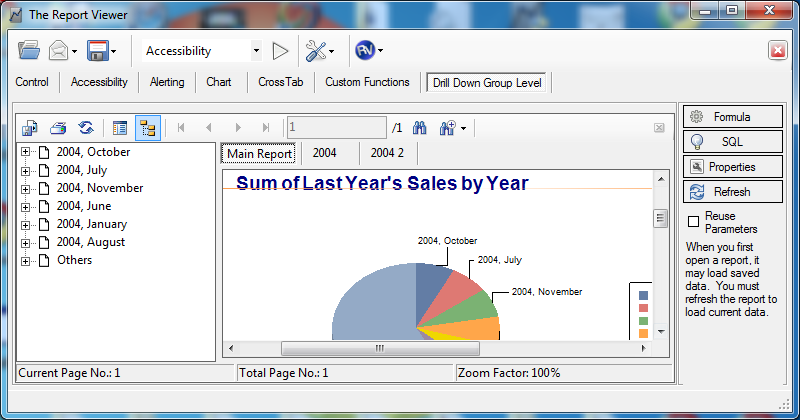Open the RV logo dropdown arrow
Image resolution: width=800 pixels, height=420 pixels.
click(381, 51)
